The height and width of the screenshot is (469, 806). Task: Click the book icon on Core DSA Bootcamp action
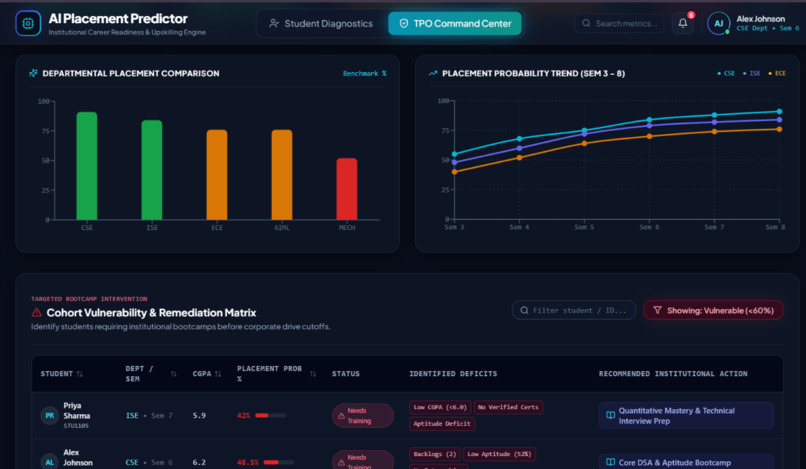click(610, 462)
